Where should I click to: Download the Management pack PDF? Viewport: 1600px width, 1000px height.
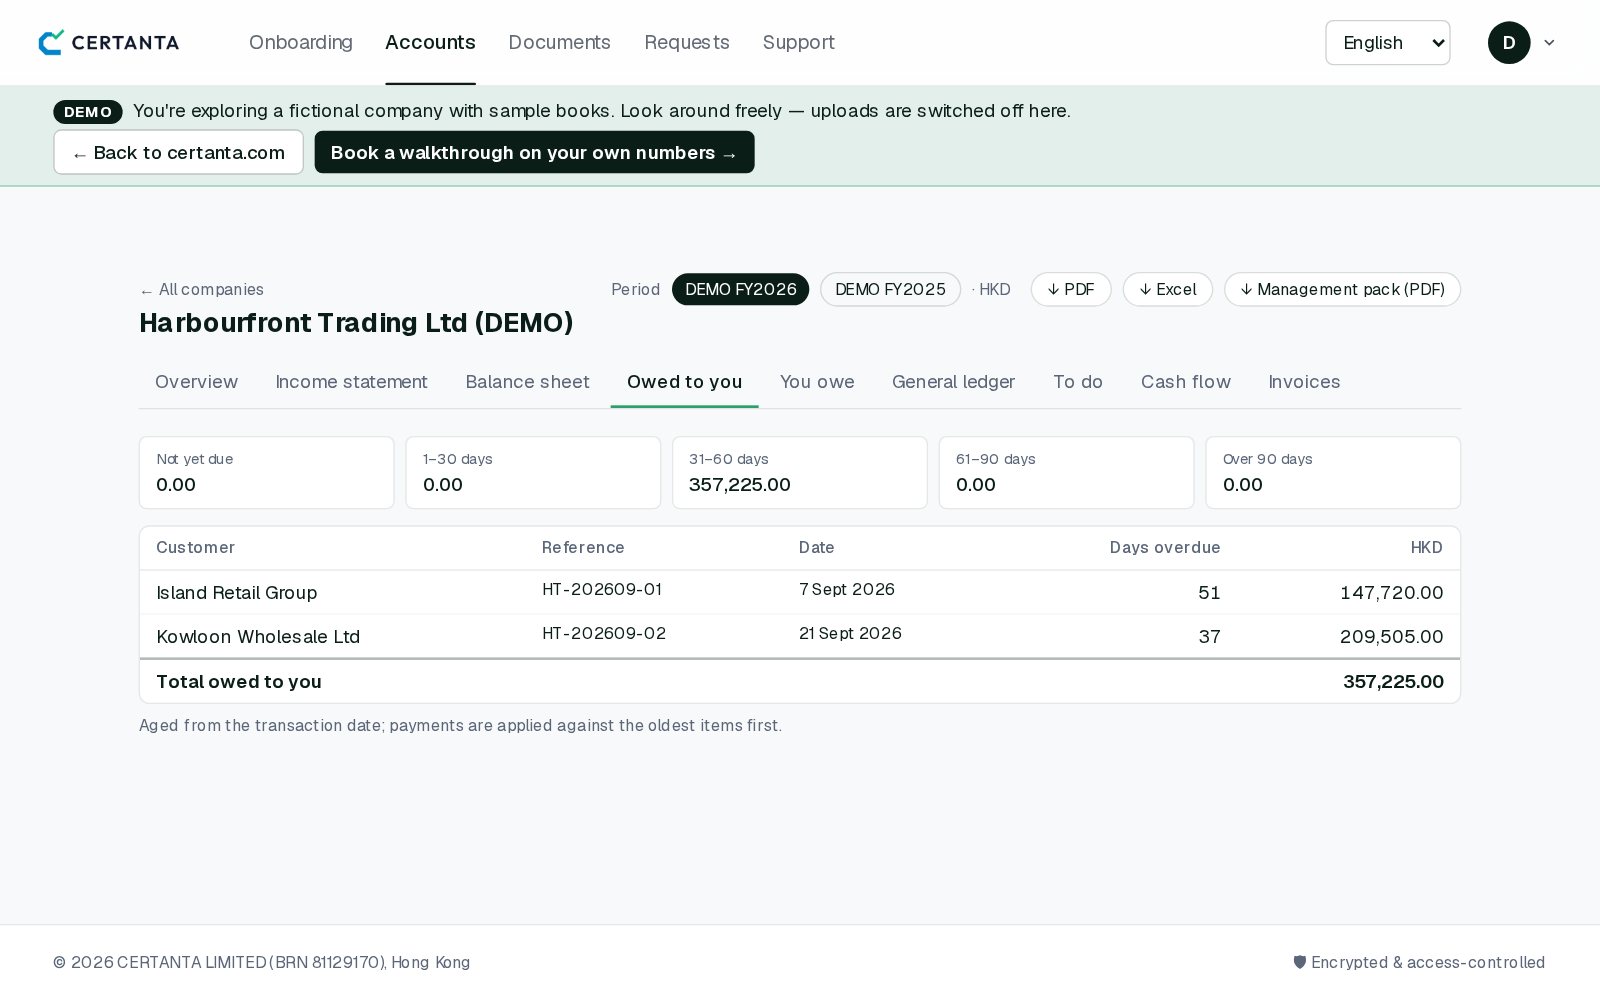(1342, 289)
